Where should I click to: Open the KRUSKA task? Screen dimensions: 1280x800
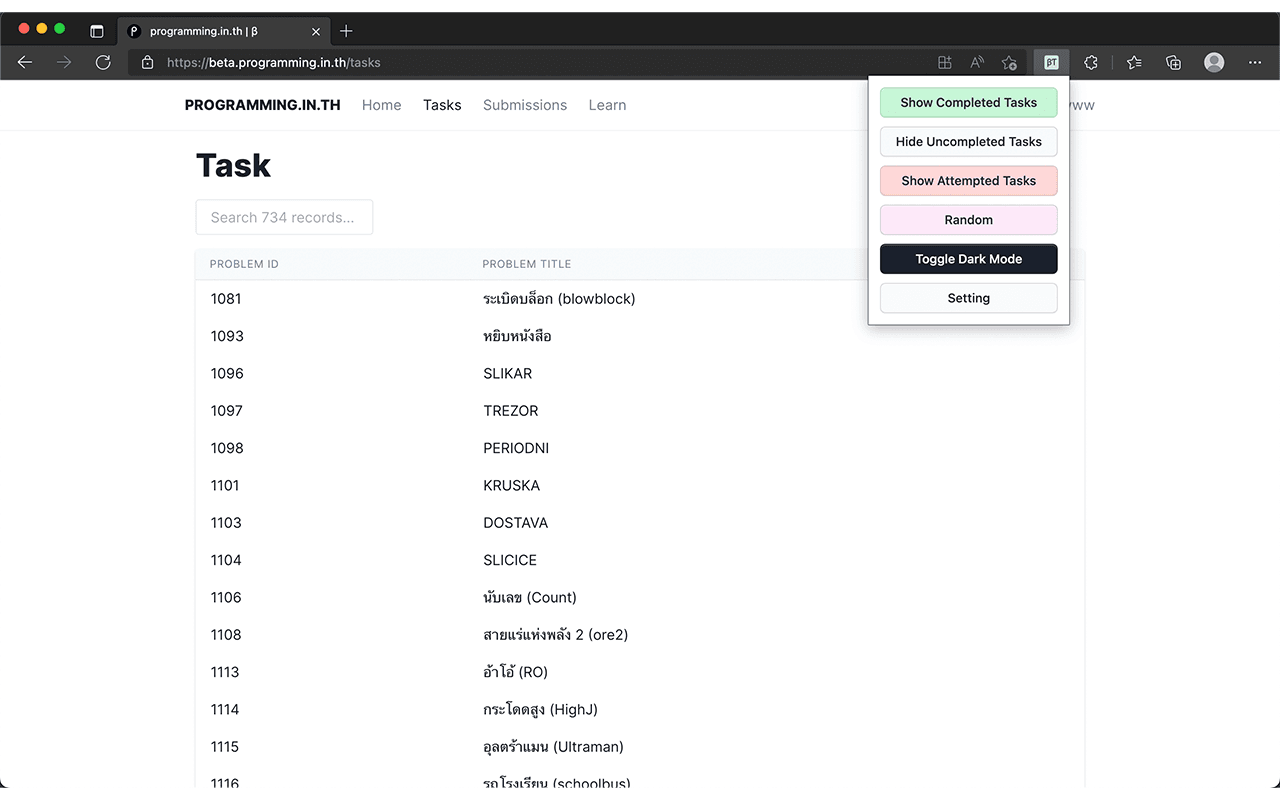[x=512, y=485]
